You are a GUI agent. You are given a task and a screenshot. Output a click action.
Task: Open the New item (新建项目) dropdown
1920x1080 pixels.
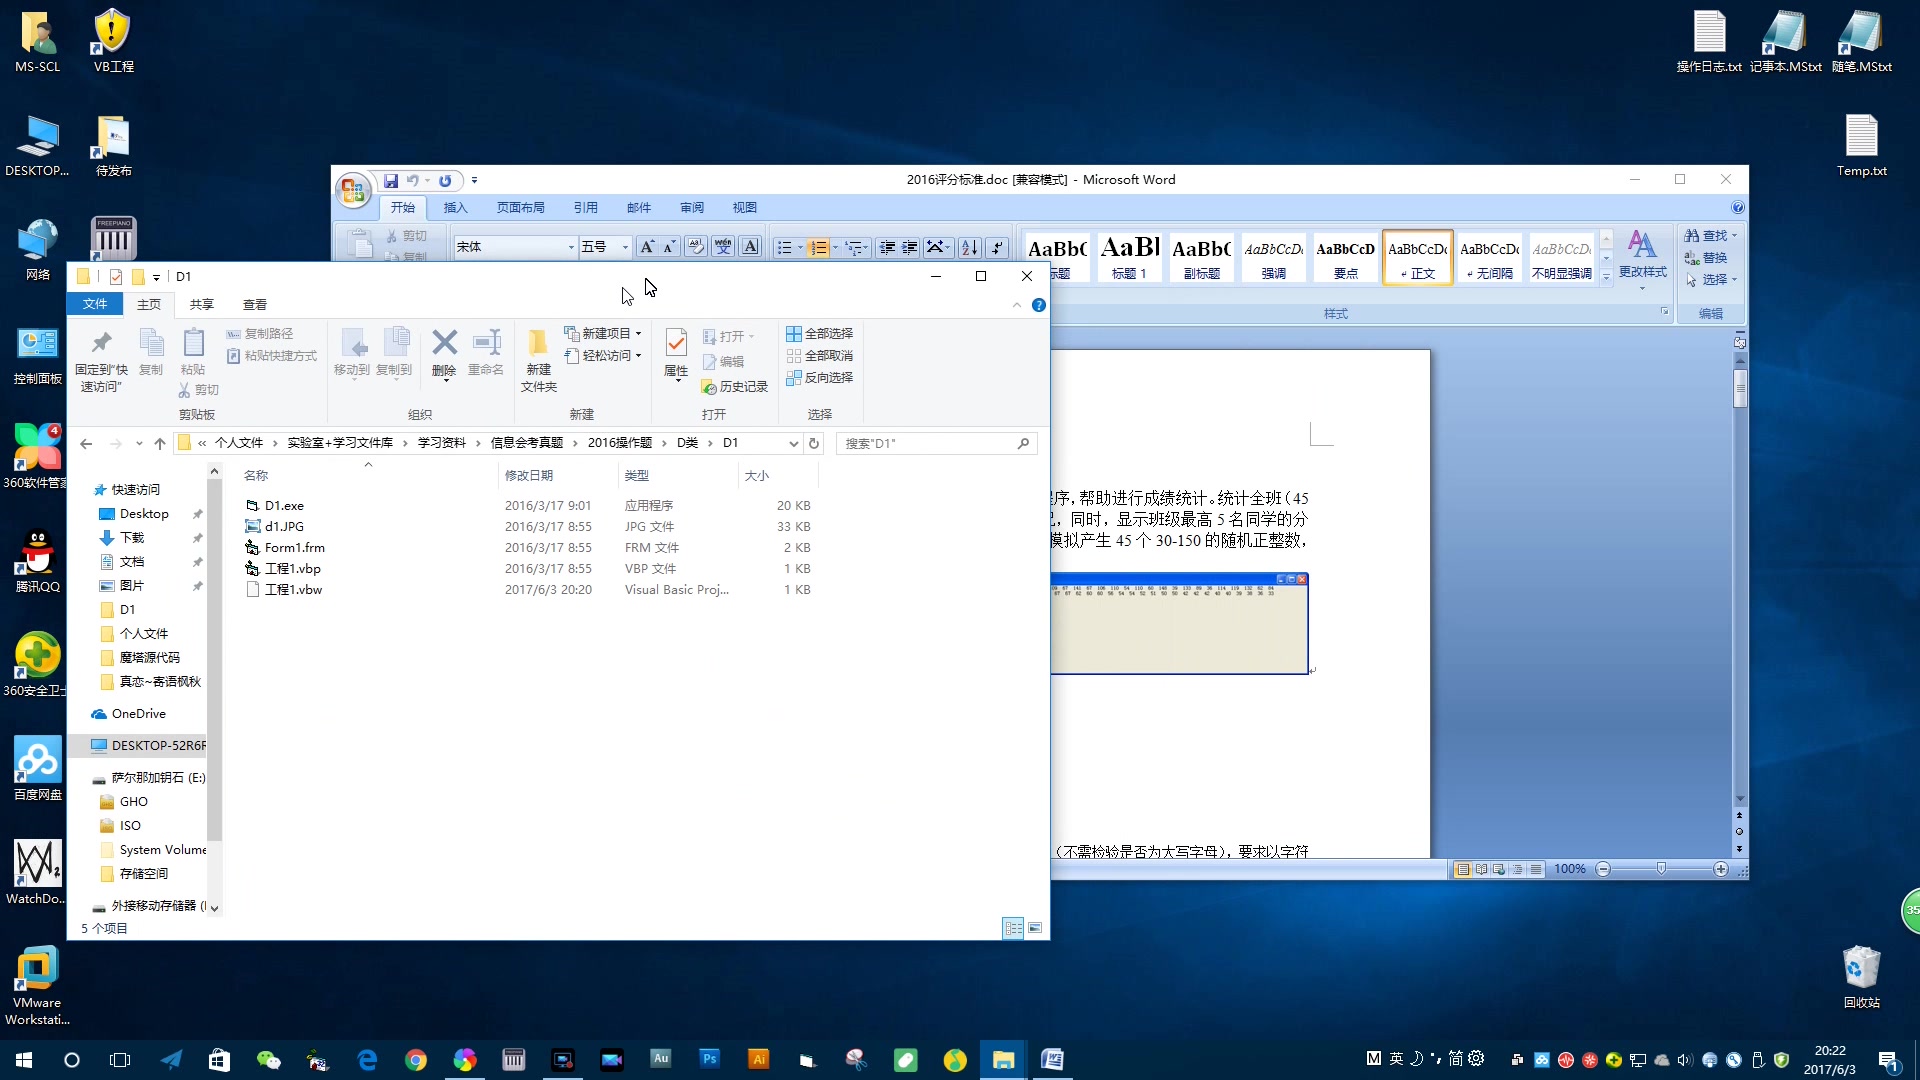click(x=604, y=334)
